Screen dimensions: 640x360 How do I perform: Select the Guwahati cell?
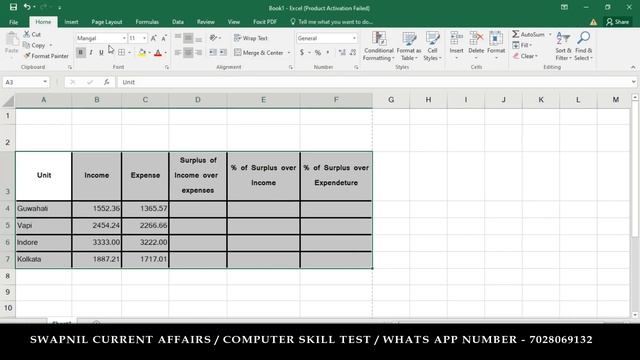point(44,209)
